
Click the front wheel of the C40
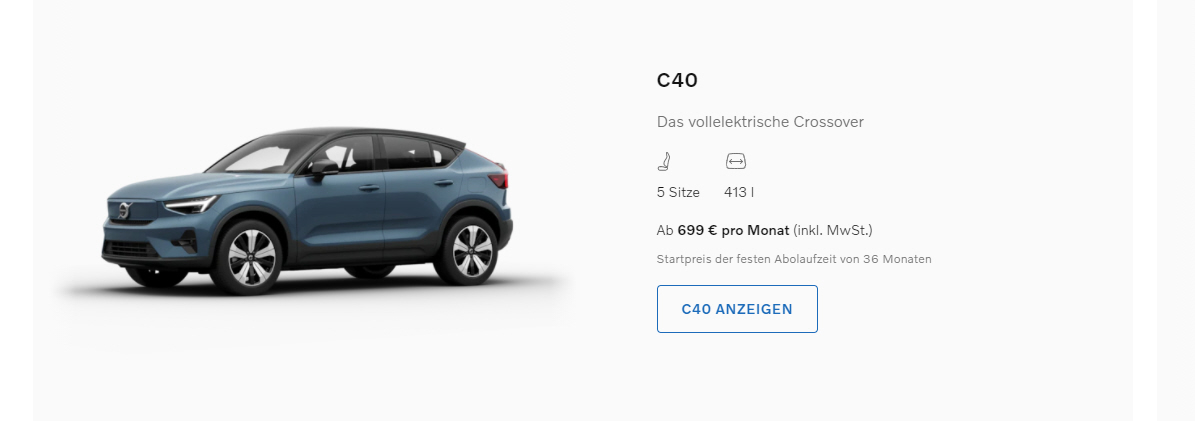pyautogui.click(x=247, y=257)
